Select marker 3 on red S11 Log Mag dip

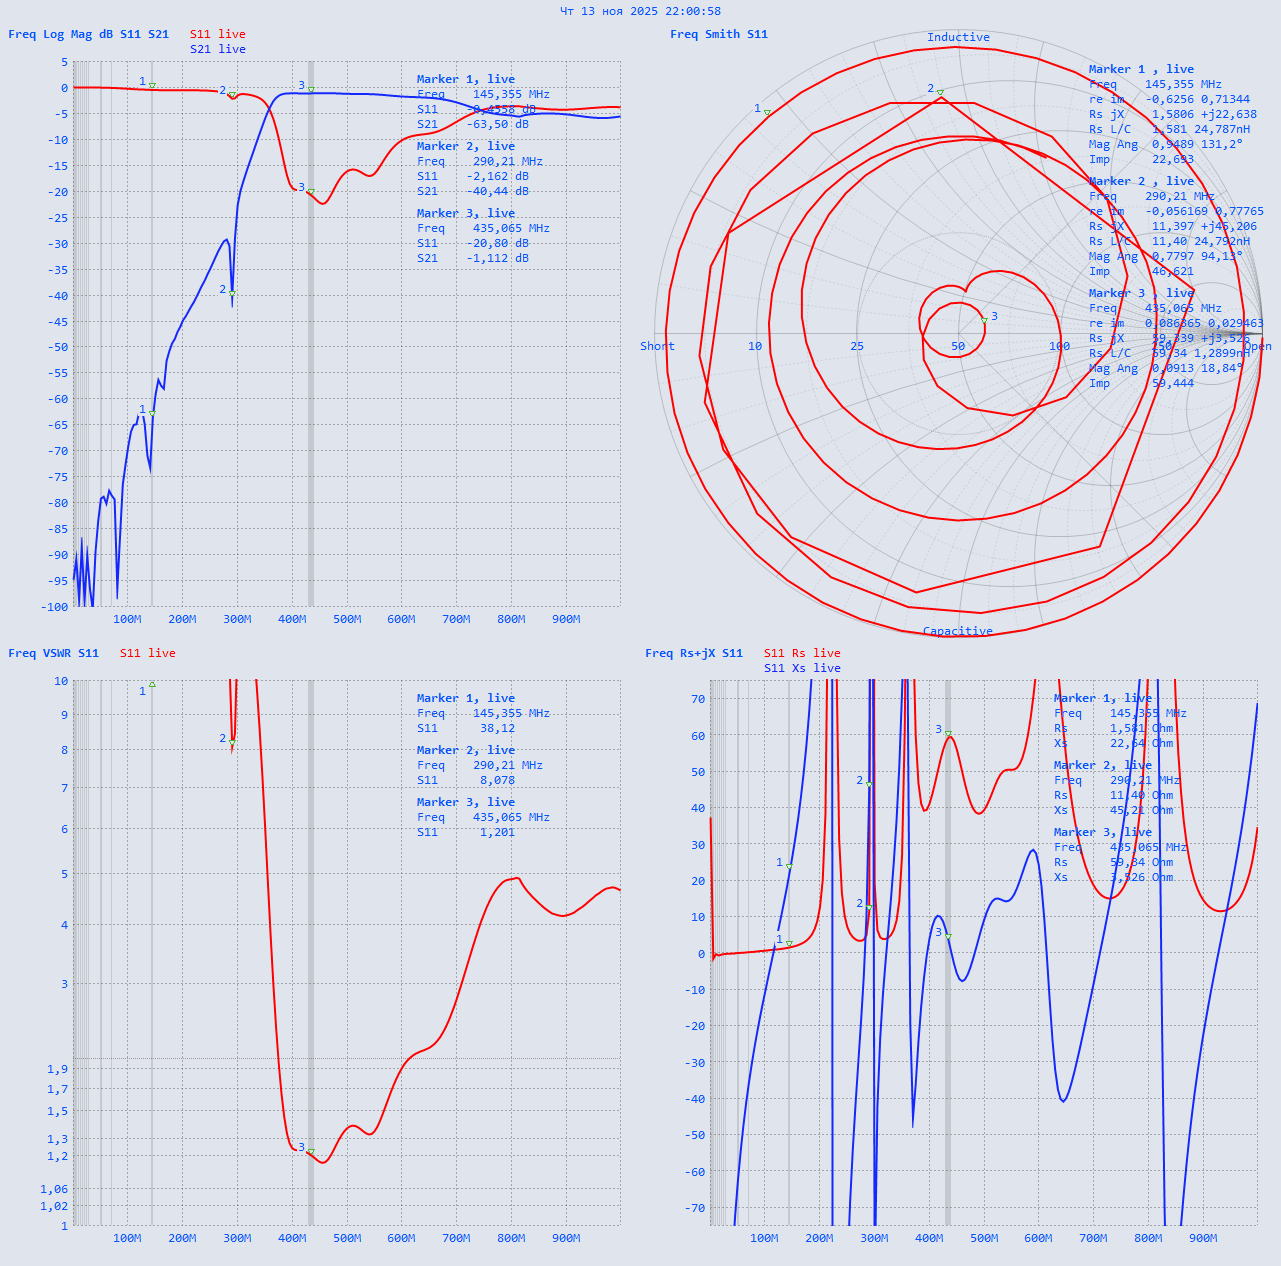(310, 192)
